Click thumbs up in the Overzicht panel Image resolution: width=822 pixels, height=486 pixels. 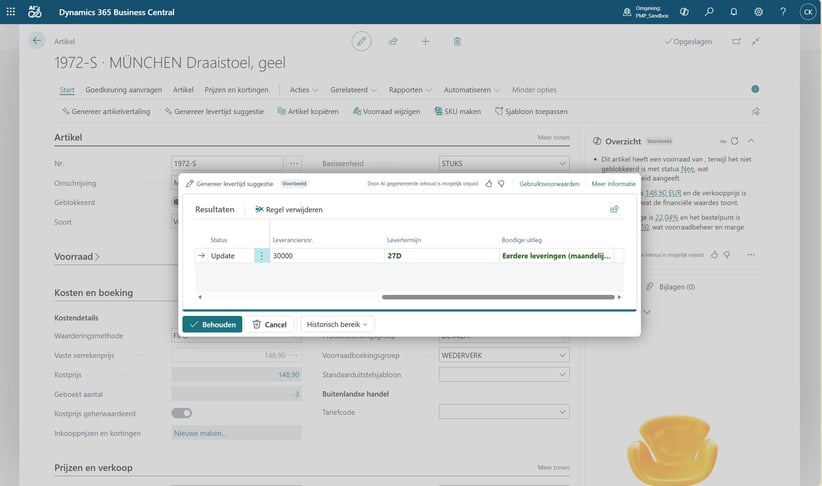point(714,254)
